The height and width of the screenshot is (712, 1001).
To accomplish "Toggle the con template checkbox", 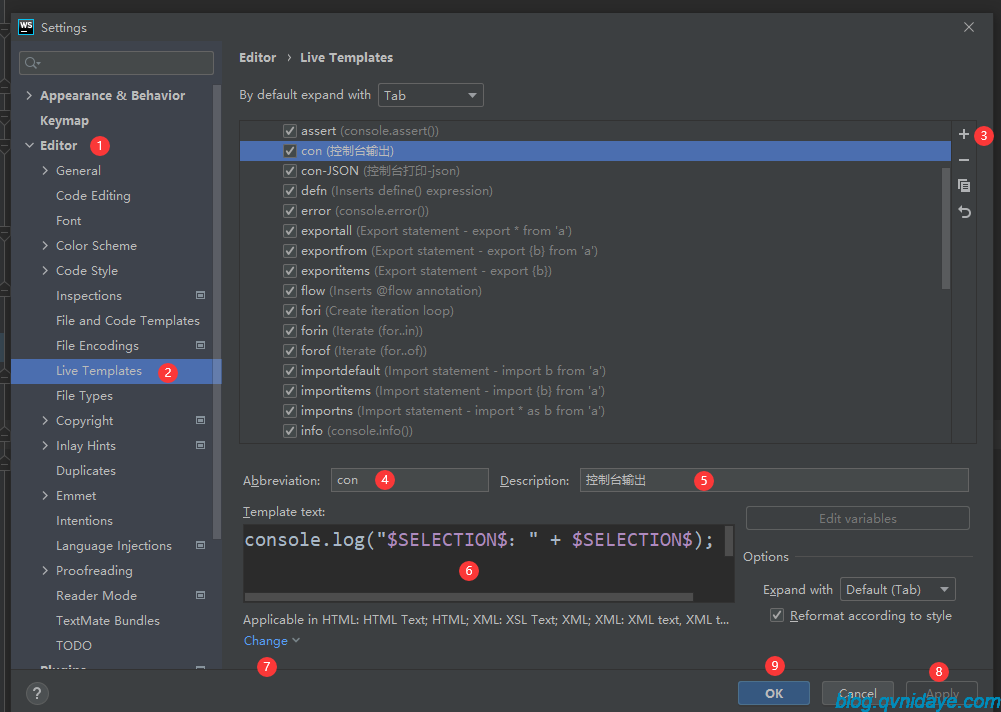I will [290, 151].
